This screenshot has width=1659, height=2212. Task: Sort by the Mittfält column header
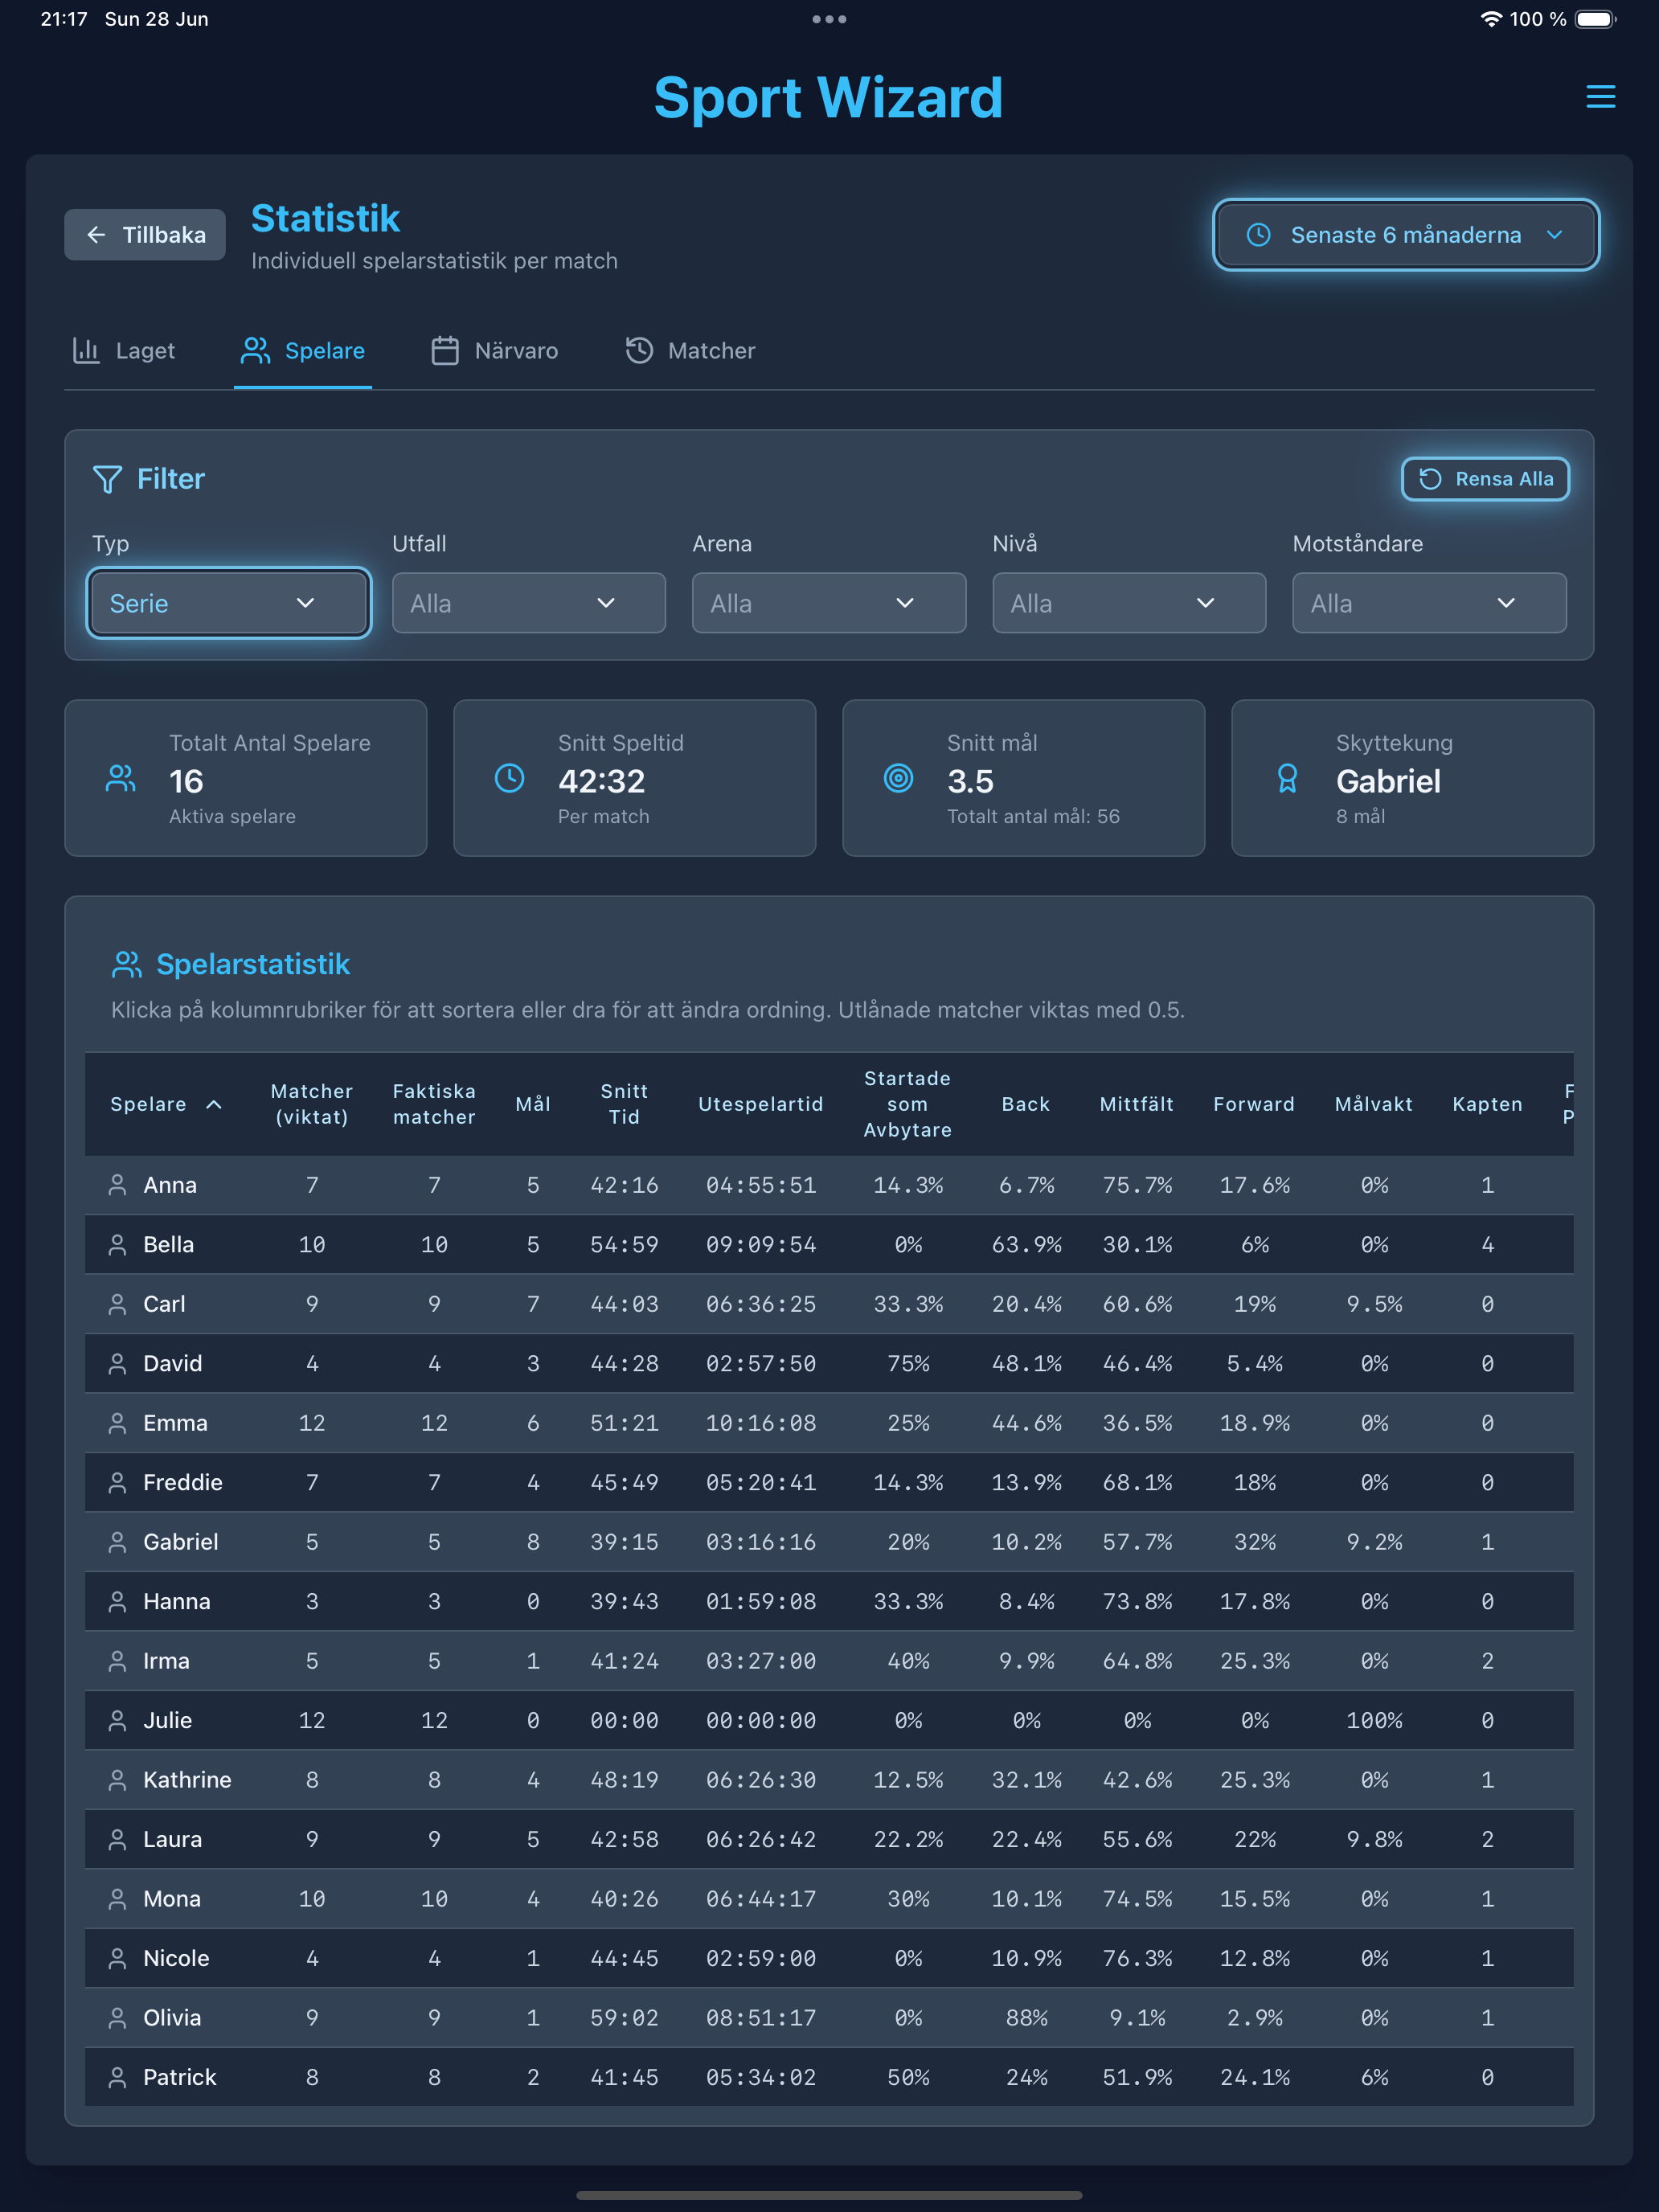click(x=1137, y=1105)
